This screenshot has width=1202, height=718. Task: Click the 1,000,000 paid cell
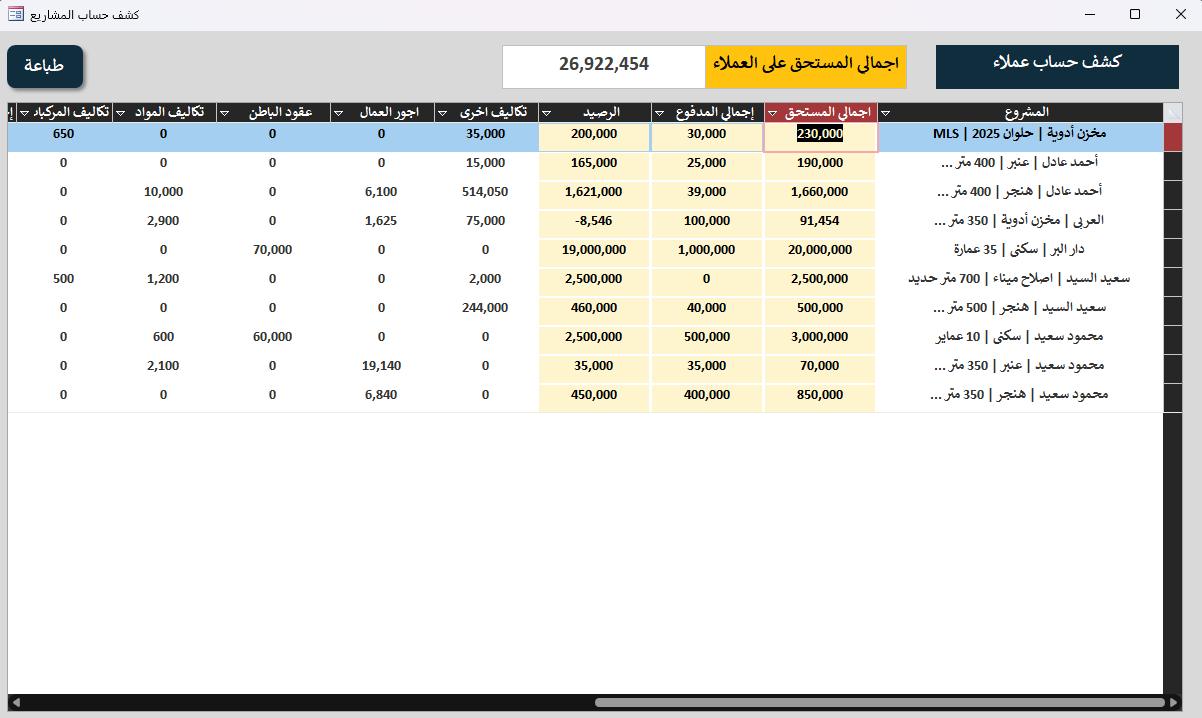(708, 253)
